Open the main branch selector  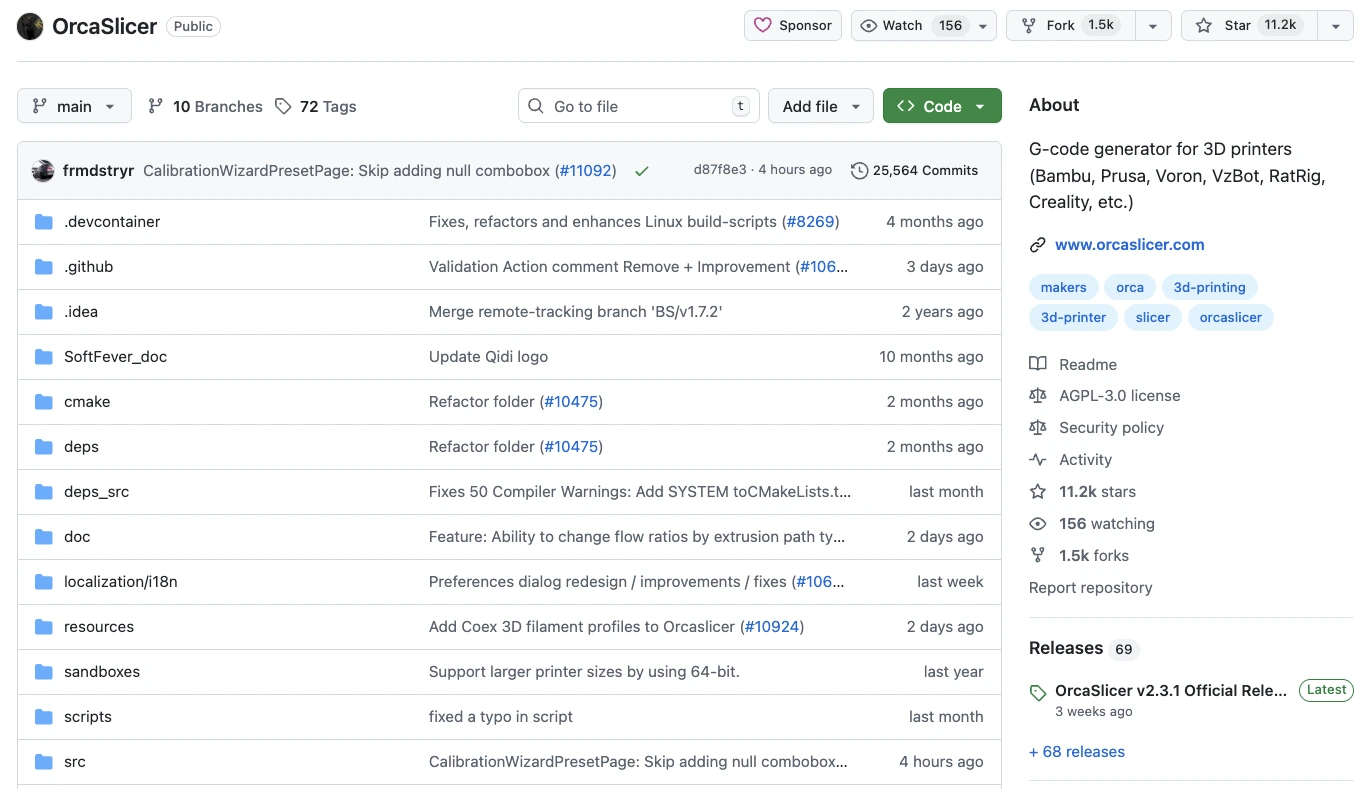pyautogui.click(x=74, y=106)
